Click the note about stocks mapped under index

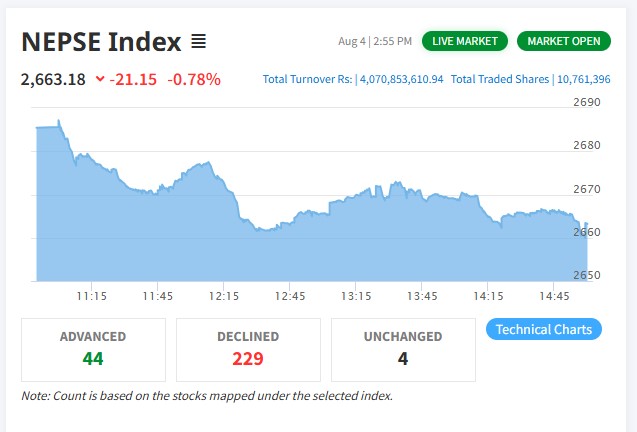(x=207, y=396)
